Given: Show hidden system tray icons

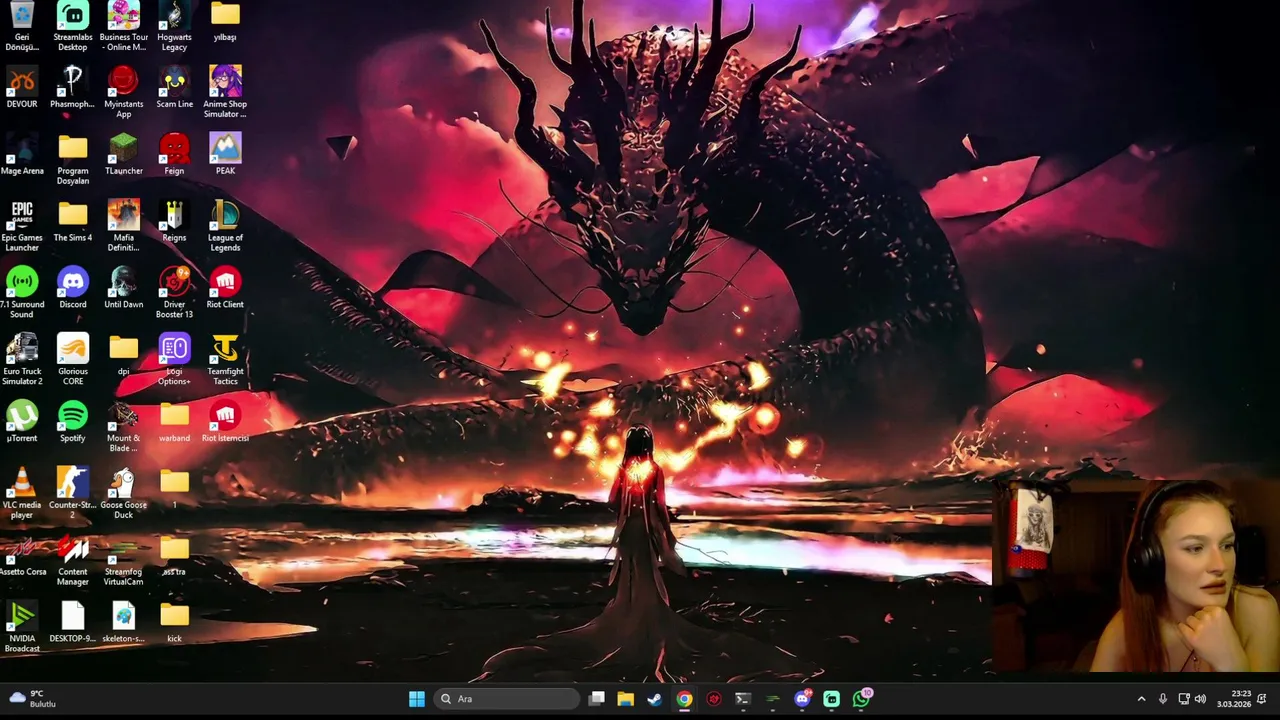Looking at the screenshot, I should (1141, 699).
